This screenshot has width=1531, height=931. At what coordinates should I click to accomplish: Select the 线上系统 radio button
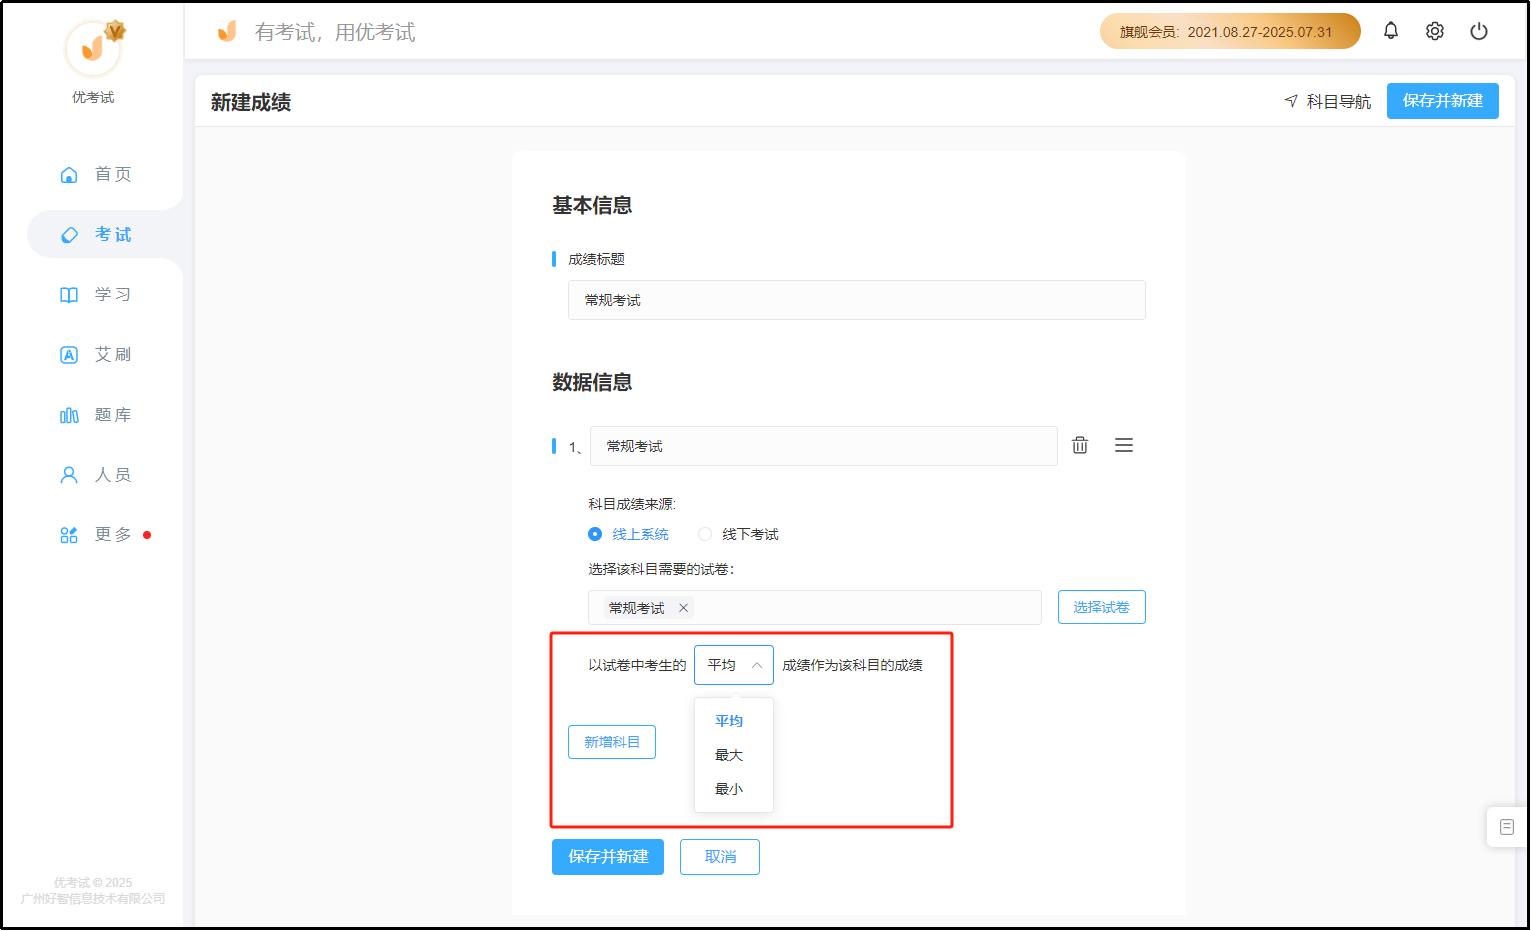tap(594, 534)
